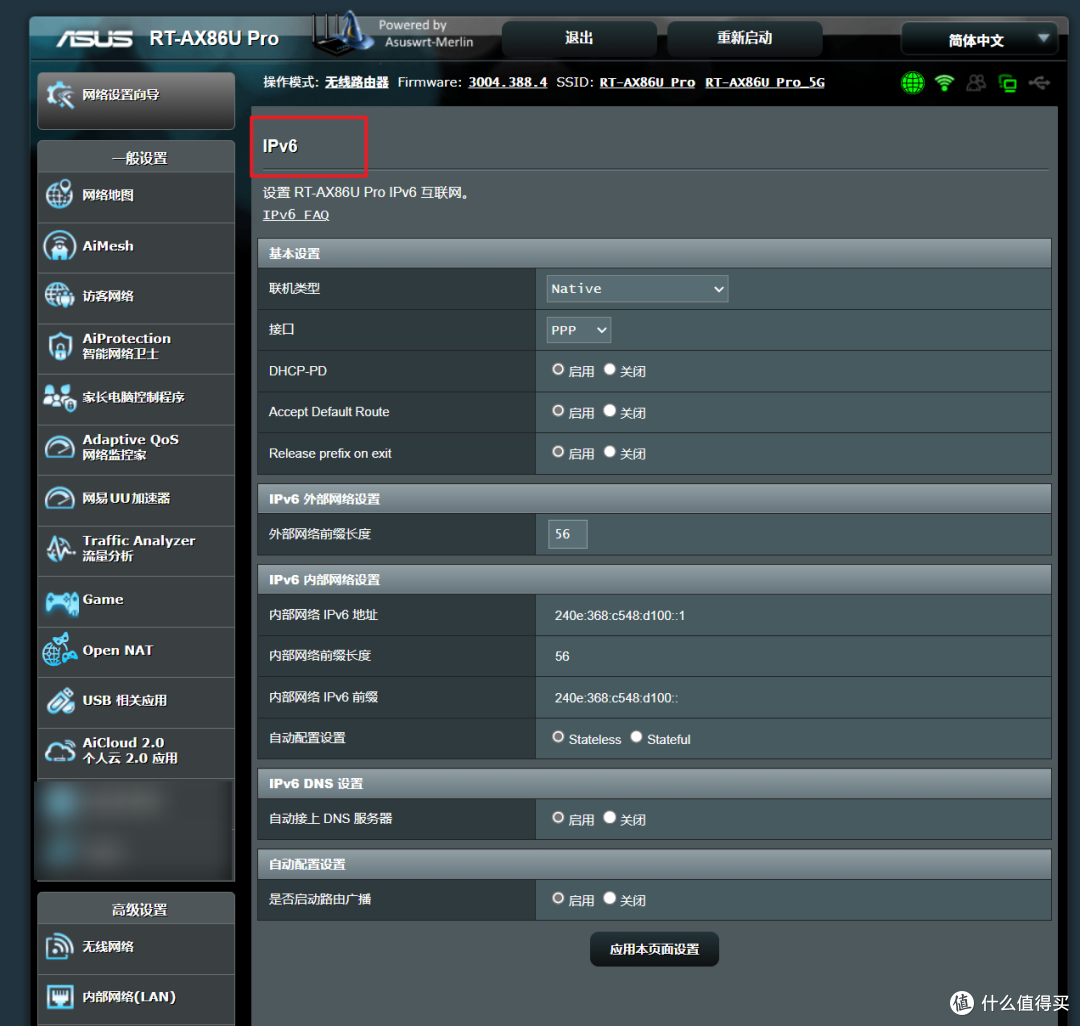Enable Accept Default Route

click(x=558, y=411)
